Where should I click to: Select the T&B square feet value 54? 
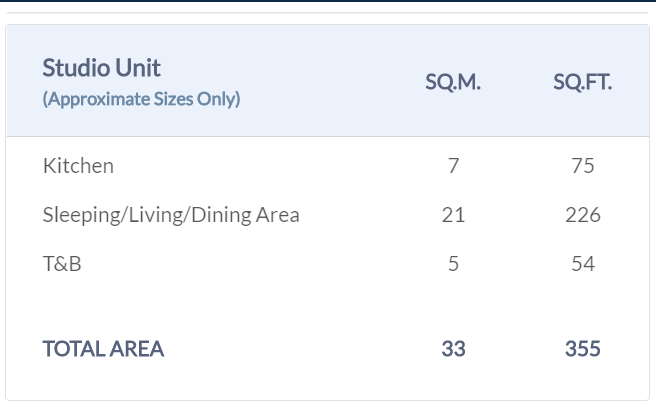(582, 264)
